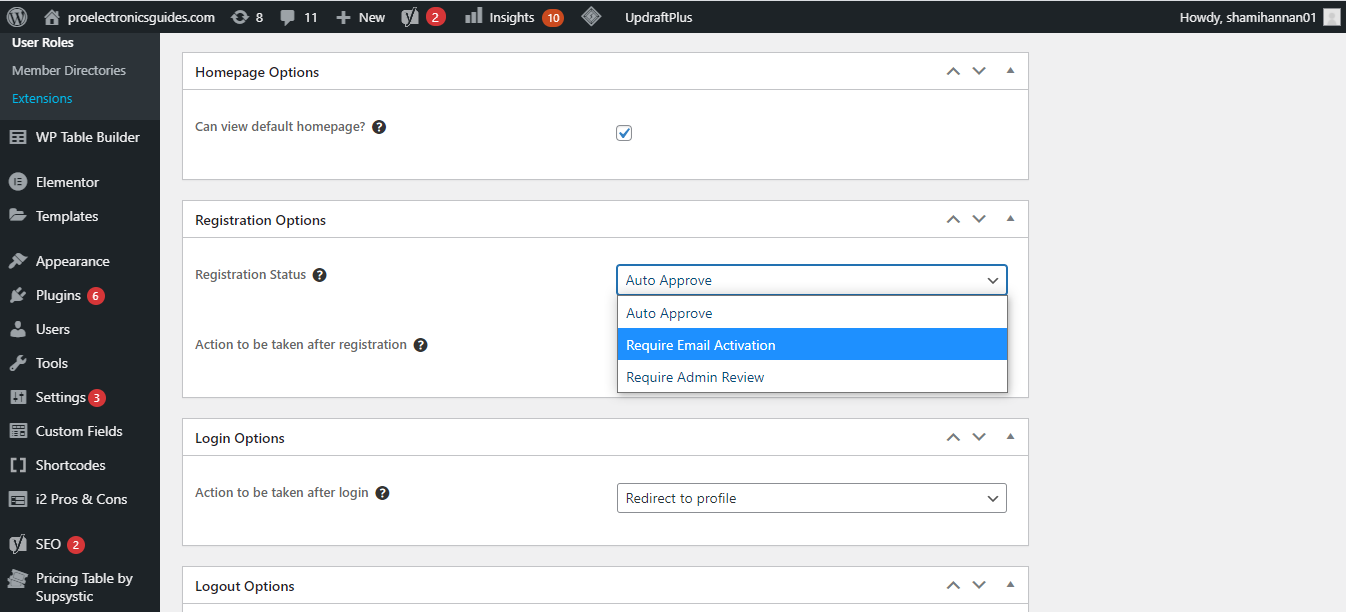Open comments bubble icon in toolbar
Viewport: 1346px width, 612px height.
(x=288, y=17)
